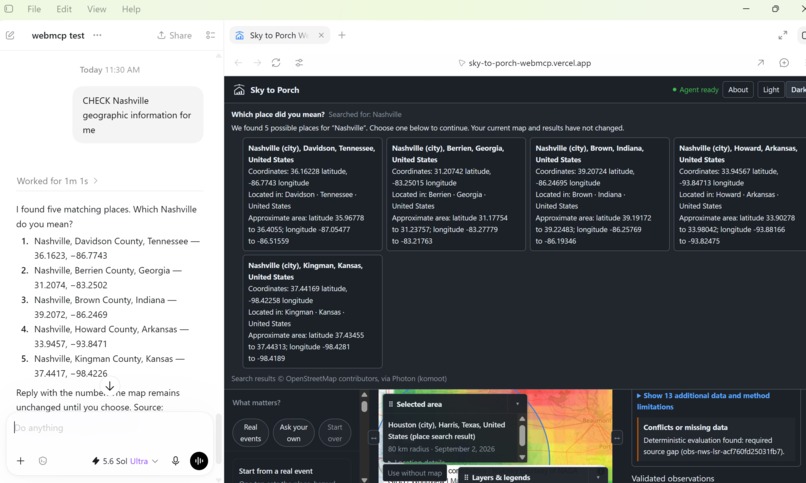Image resolution: width=806 pixels, height=483 pixels.
Task: Jump to latest message with down arrow
Action: pos(109,386)
